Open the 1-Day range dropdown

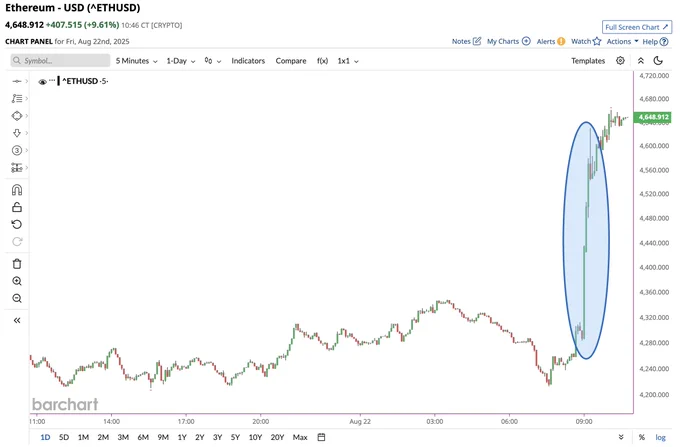pos(180,61)
